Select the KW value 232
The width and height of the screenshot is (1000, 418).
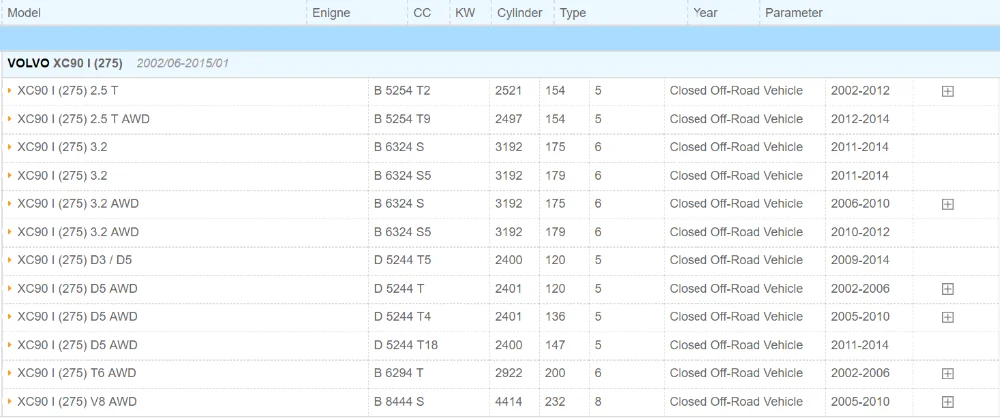point(555,401)
